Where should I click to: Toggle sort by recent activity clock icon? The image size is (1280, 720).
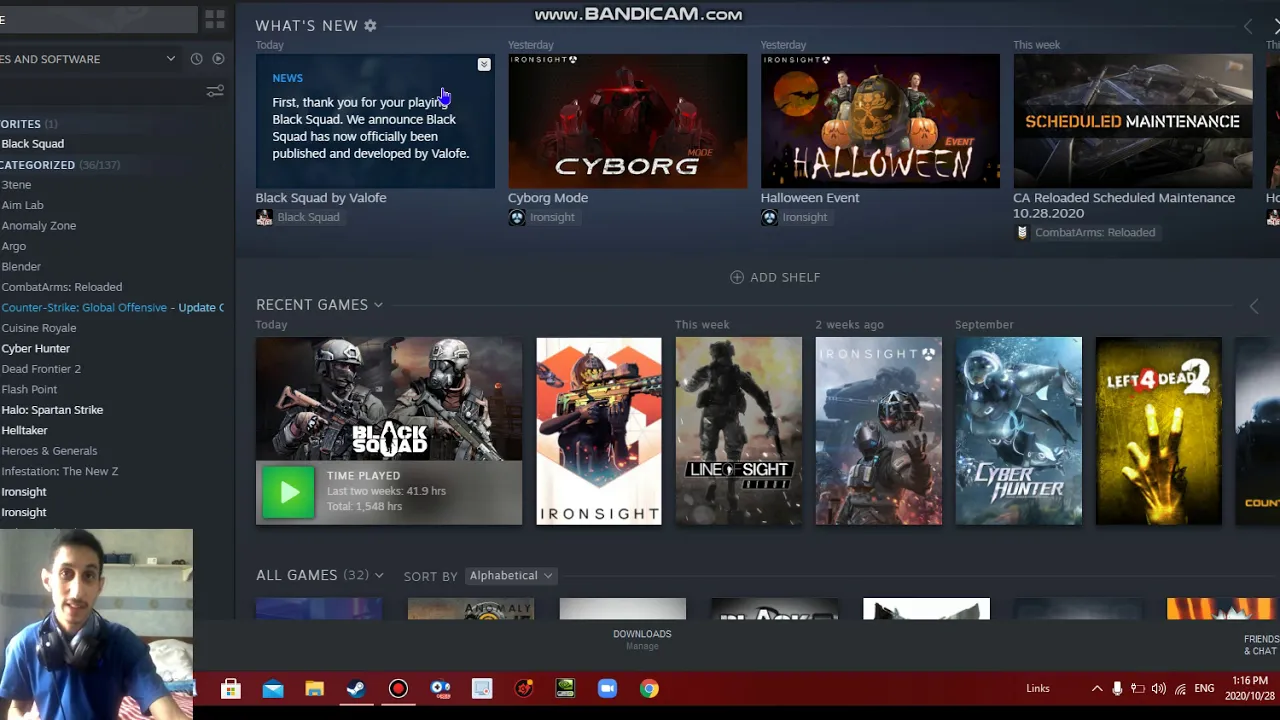tap(196, 59)
